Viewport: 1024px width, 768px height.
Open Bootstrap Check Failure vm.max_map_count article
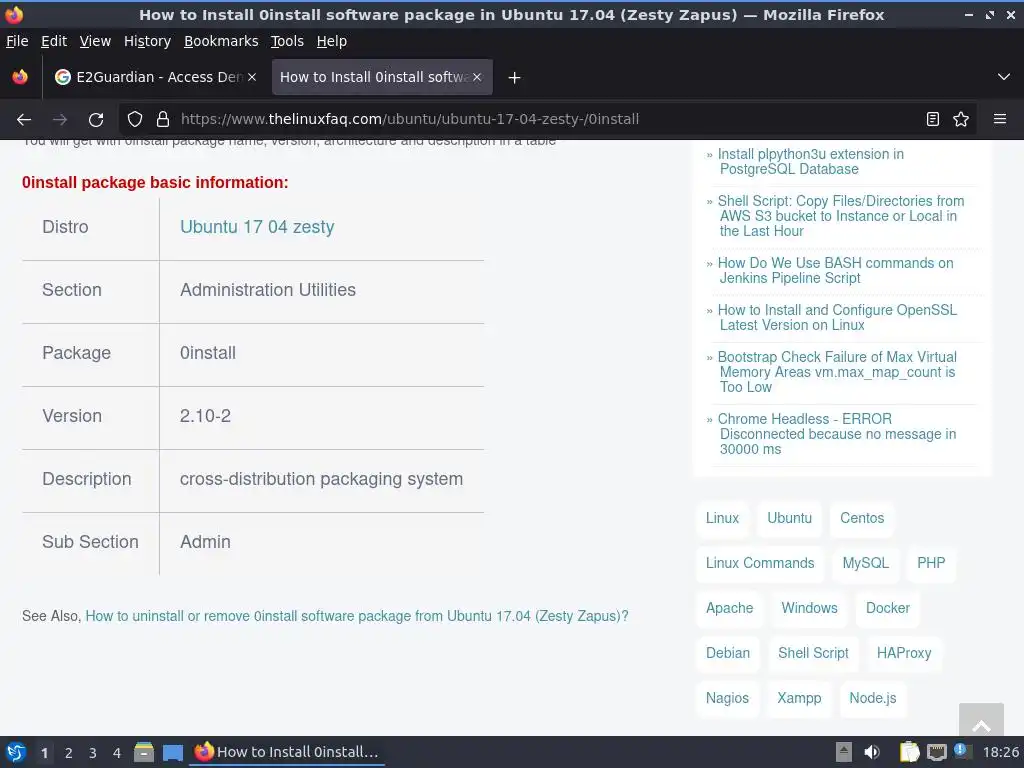tap(838, 372)
